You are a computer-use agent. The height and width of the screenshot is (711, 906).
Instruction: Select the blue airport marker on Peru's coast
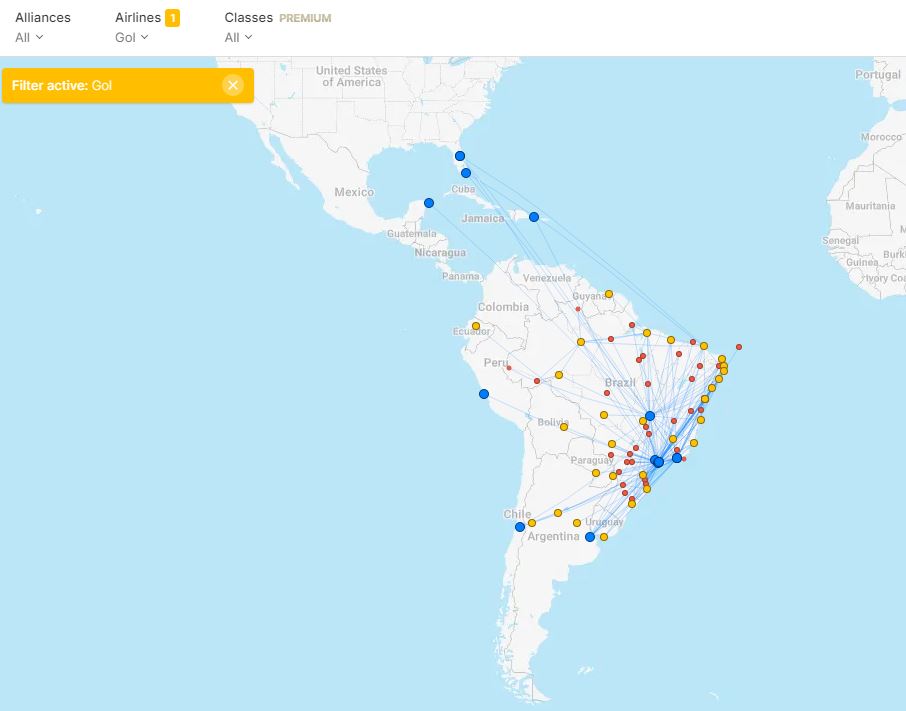[484, 394]
